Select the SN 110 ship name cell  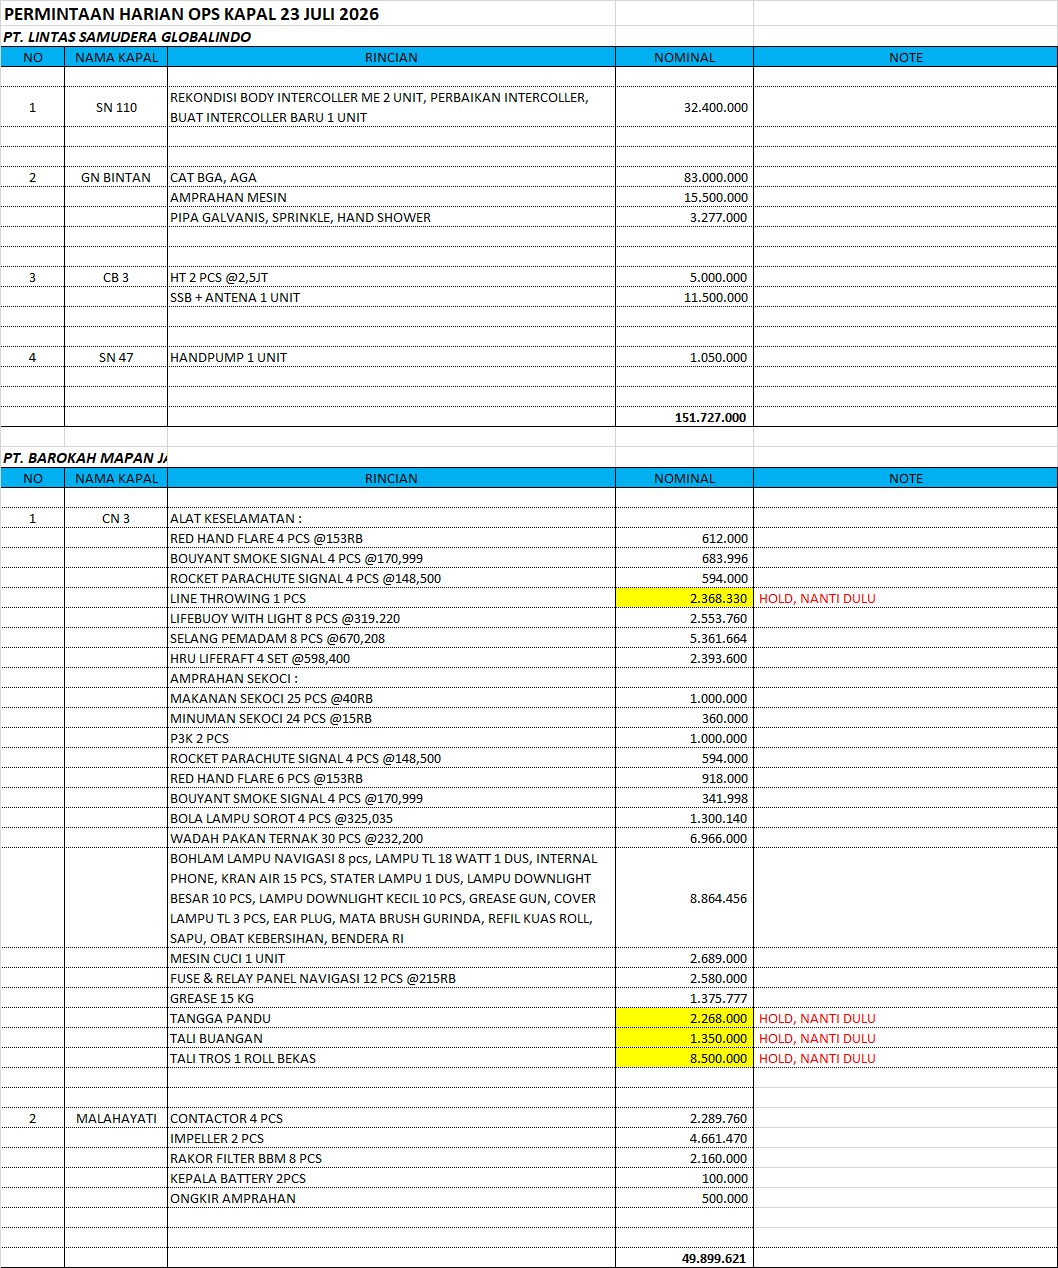(x=116, y=108)
